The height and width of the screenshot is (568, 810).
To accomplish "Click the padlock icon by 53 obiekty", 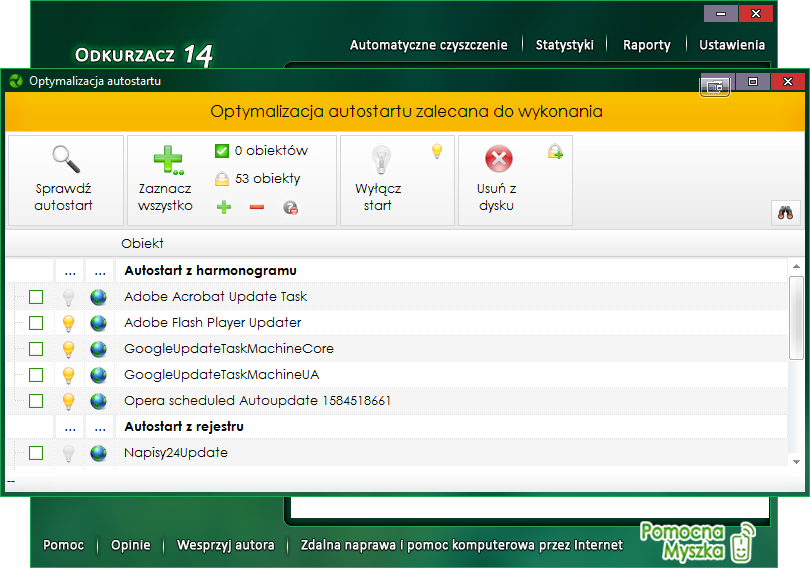I will [x=222, y=179].
